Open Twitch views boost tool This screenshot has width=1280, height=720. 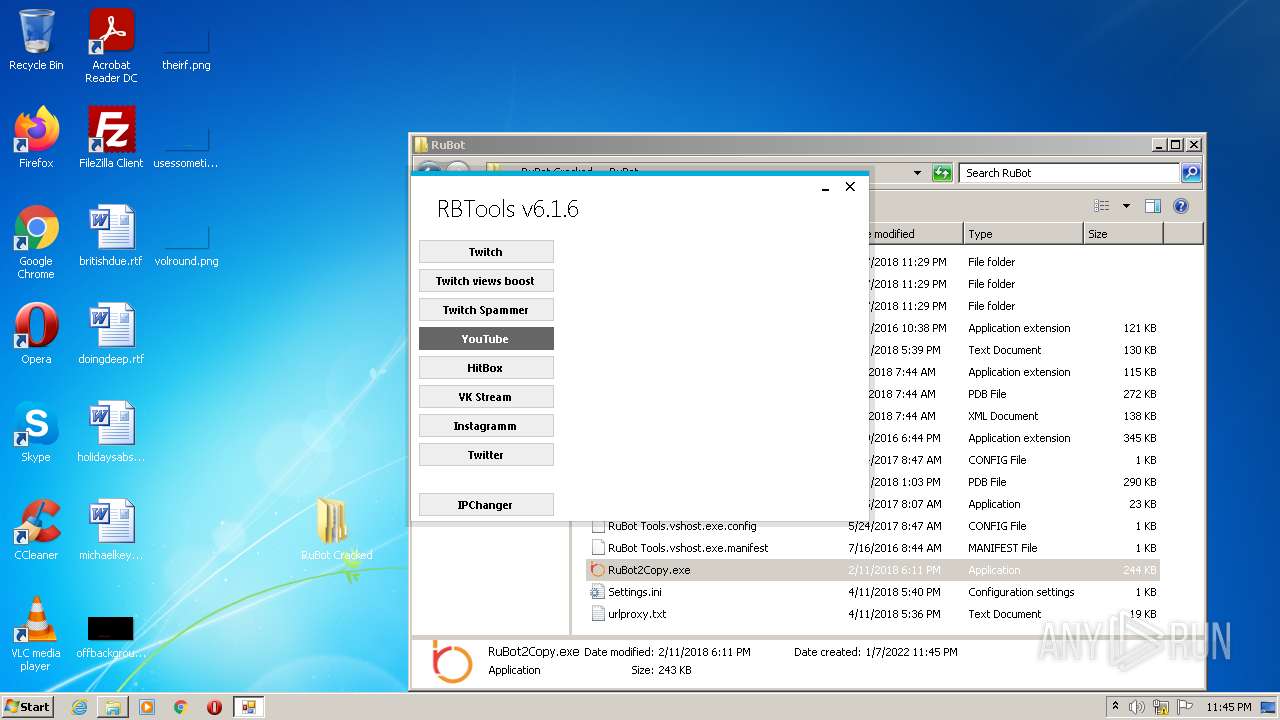[486, 281]
